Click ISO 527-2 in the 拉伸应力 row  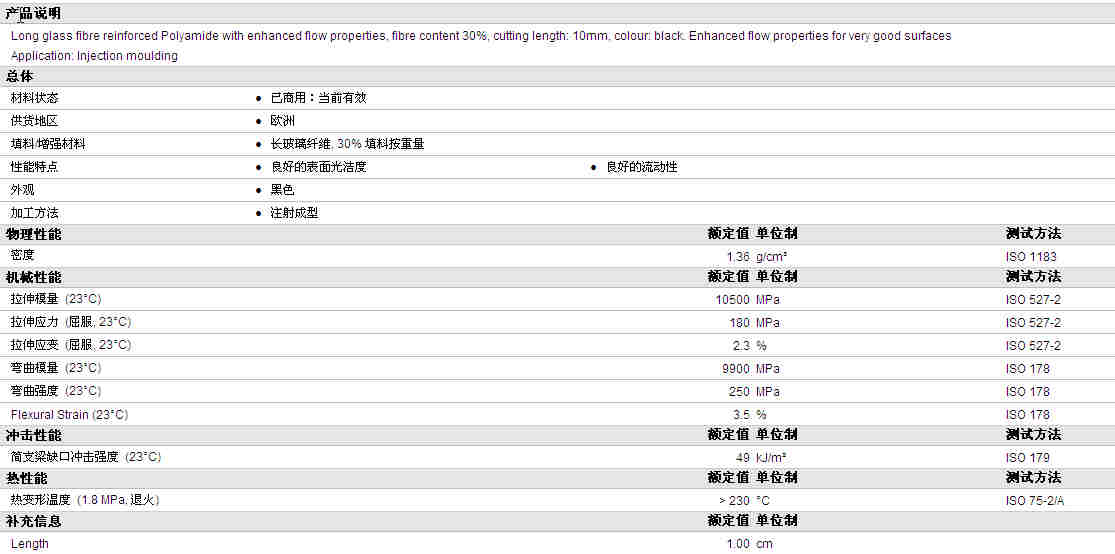click(1034, 323)
